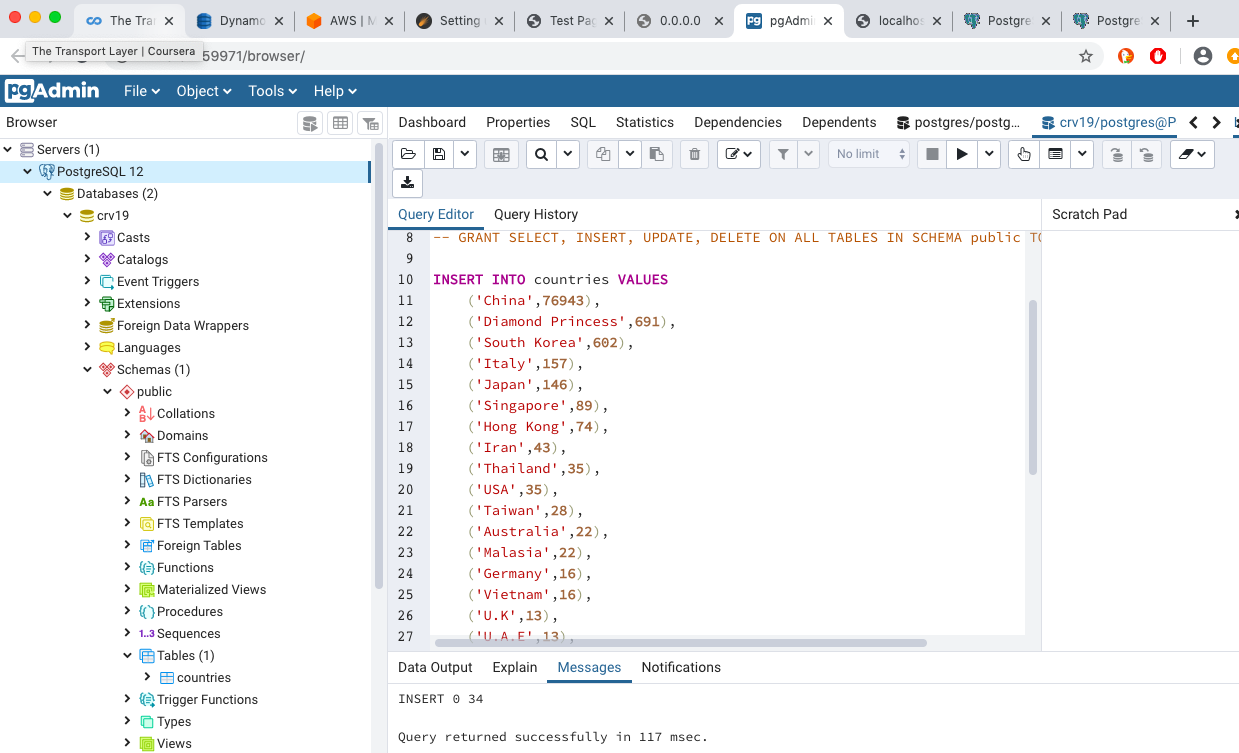Expand the Extensions tree node

[87, 303]
